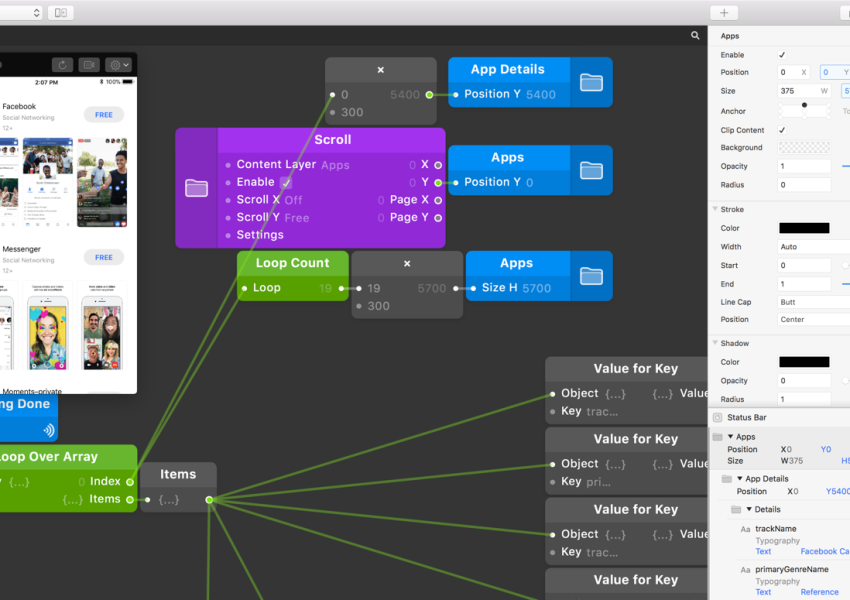Toggle the Clip Content checkbox
The height and width of the screenshot is (600, 850).
[782, 130]
